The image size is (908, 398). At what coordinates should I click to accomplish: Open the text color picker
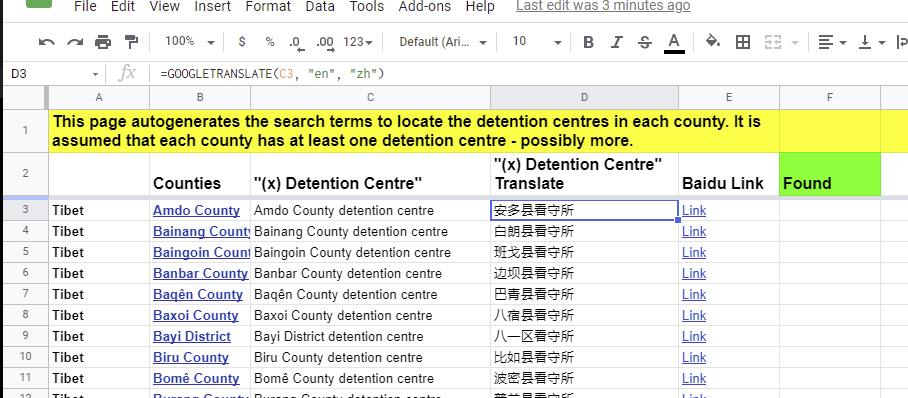[x=674, y=43]
